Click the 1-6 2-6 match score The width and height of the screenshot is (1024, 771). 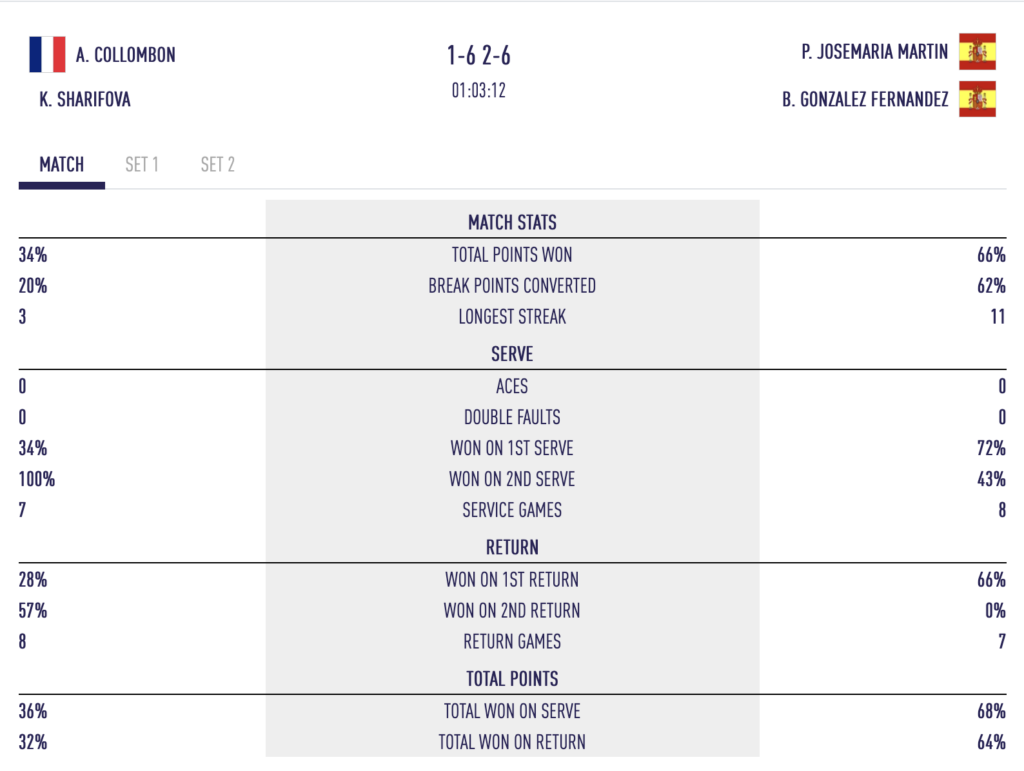point(479,55)
